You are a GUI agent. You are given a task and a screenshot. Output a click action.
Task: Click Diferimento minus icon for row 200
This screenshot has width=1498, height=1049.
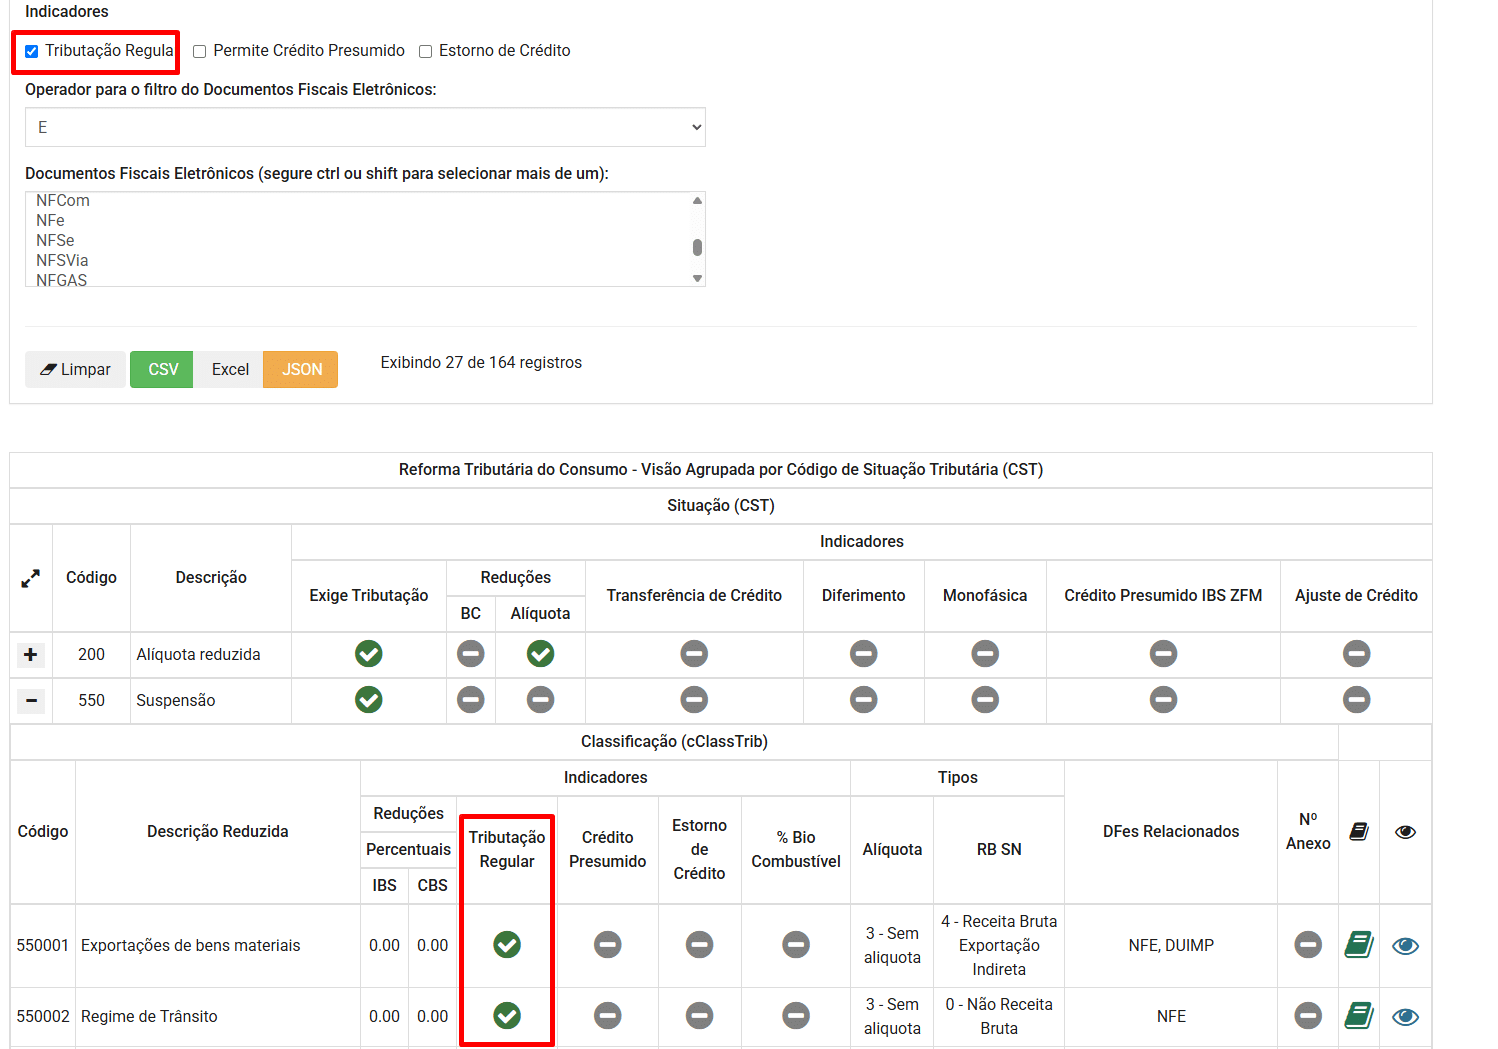point(864,654)
